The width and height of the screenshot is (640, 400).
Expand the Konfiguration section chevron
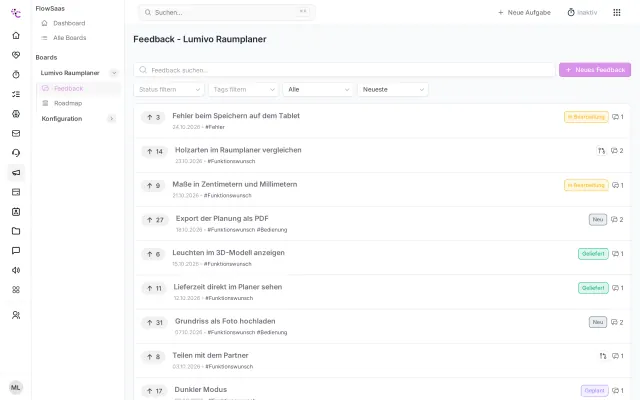tap(111, 119)
